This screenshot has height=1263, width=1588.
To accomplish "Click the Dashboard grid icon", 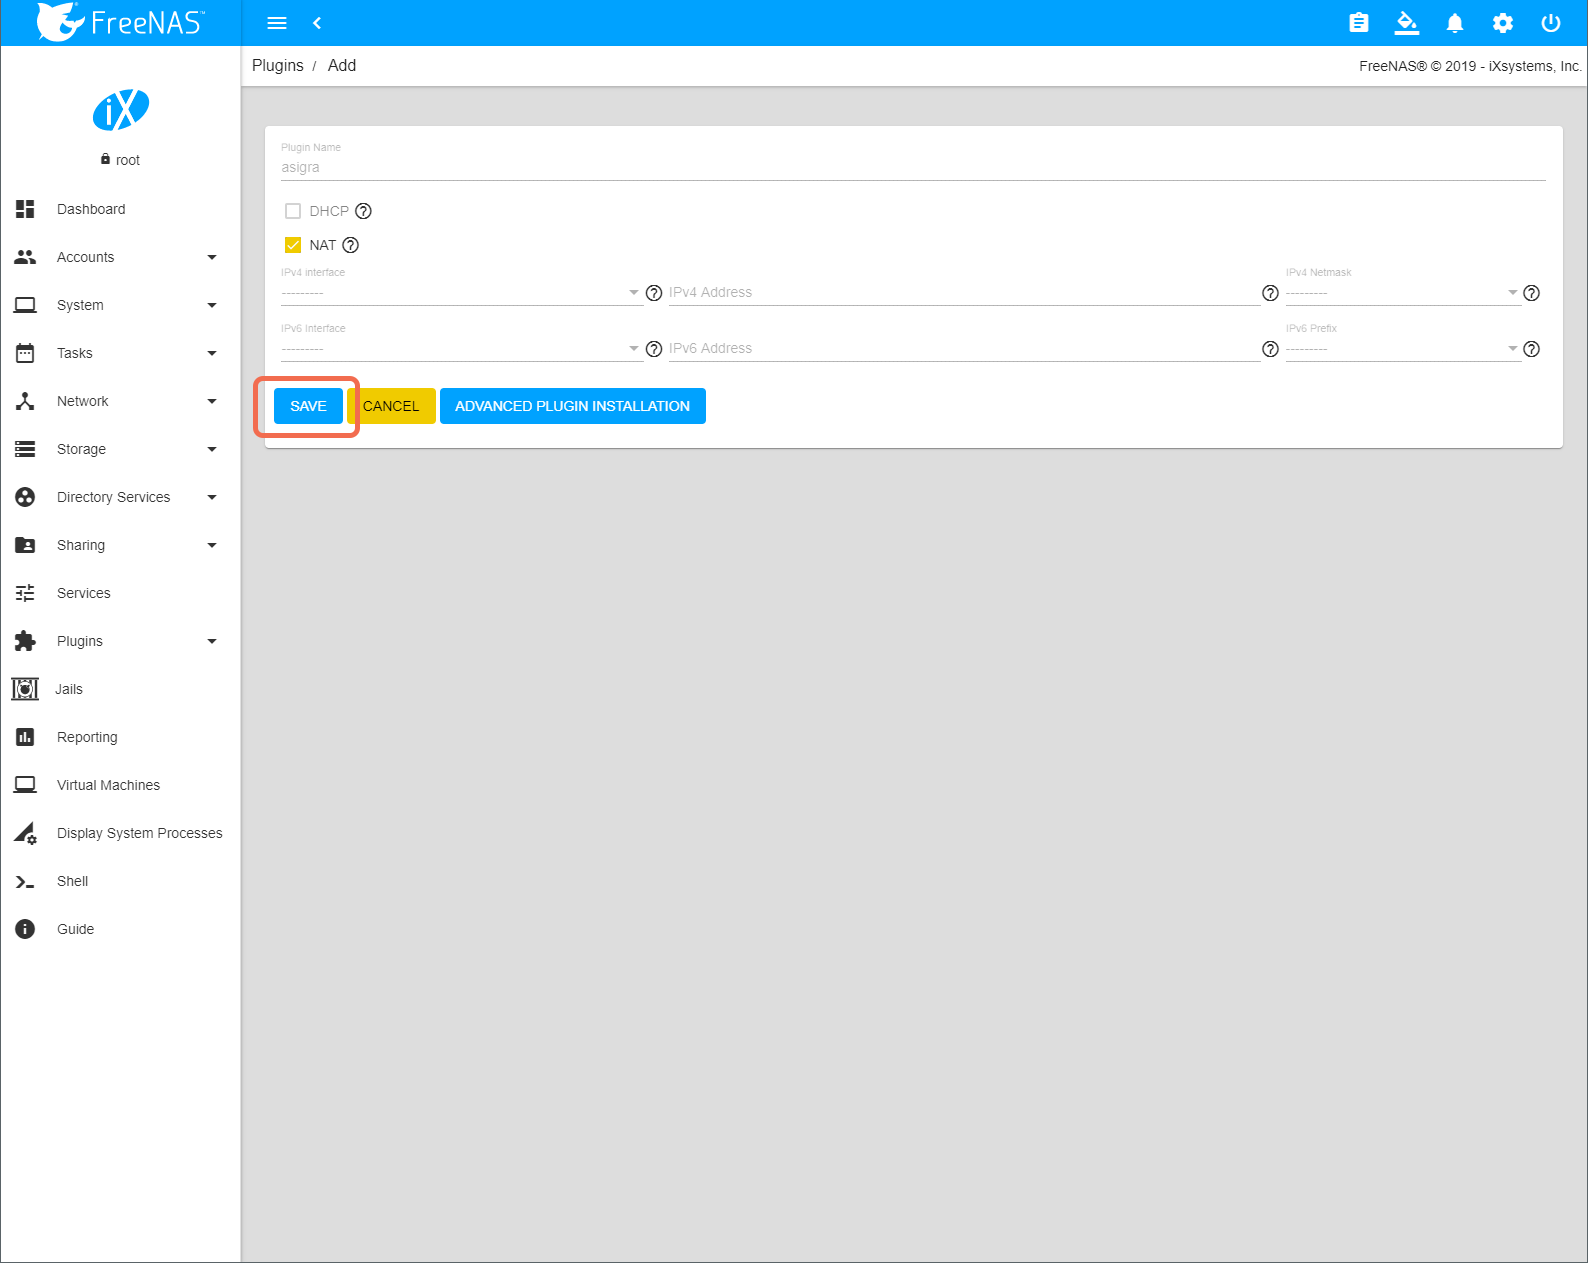I will point(25,209).
